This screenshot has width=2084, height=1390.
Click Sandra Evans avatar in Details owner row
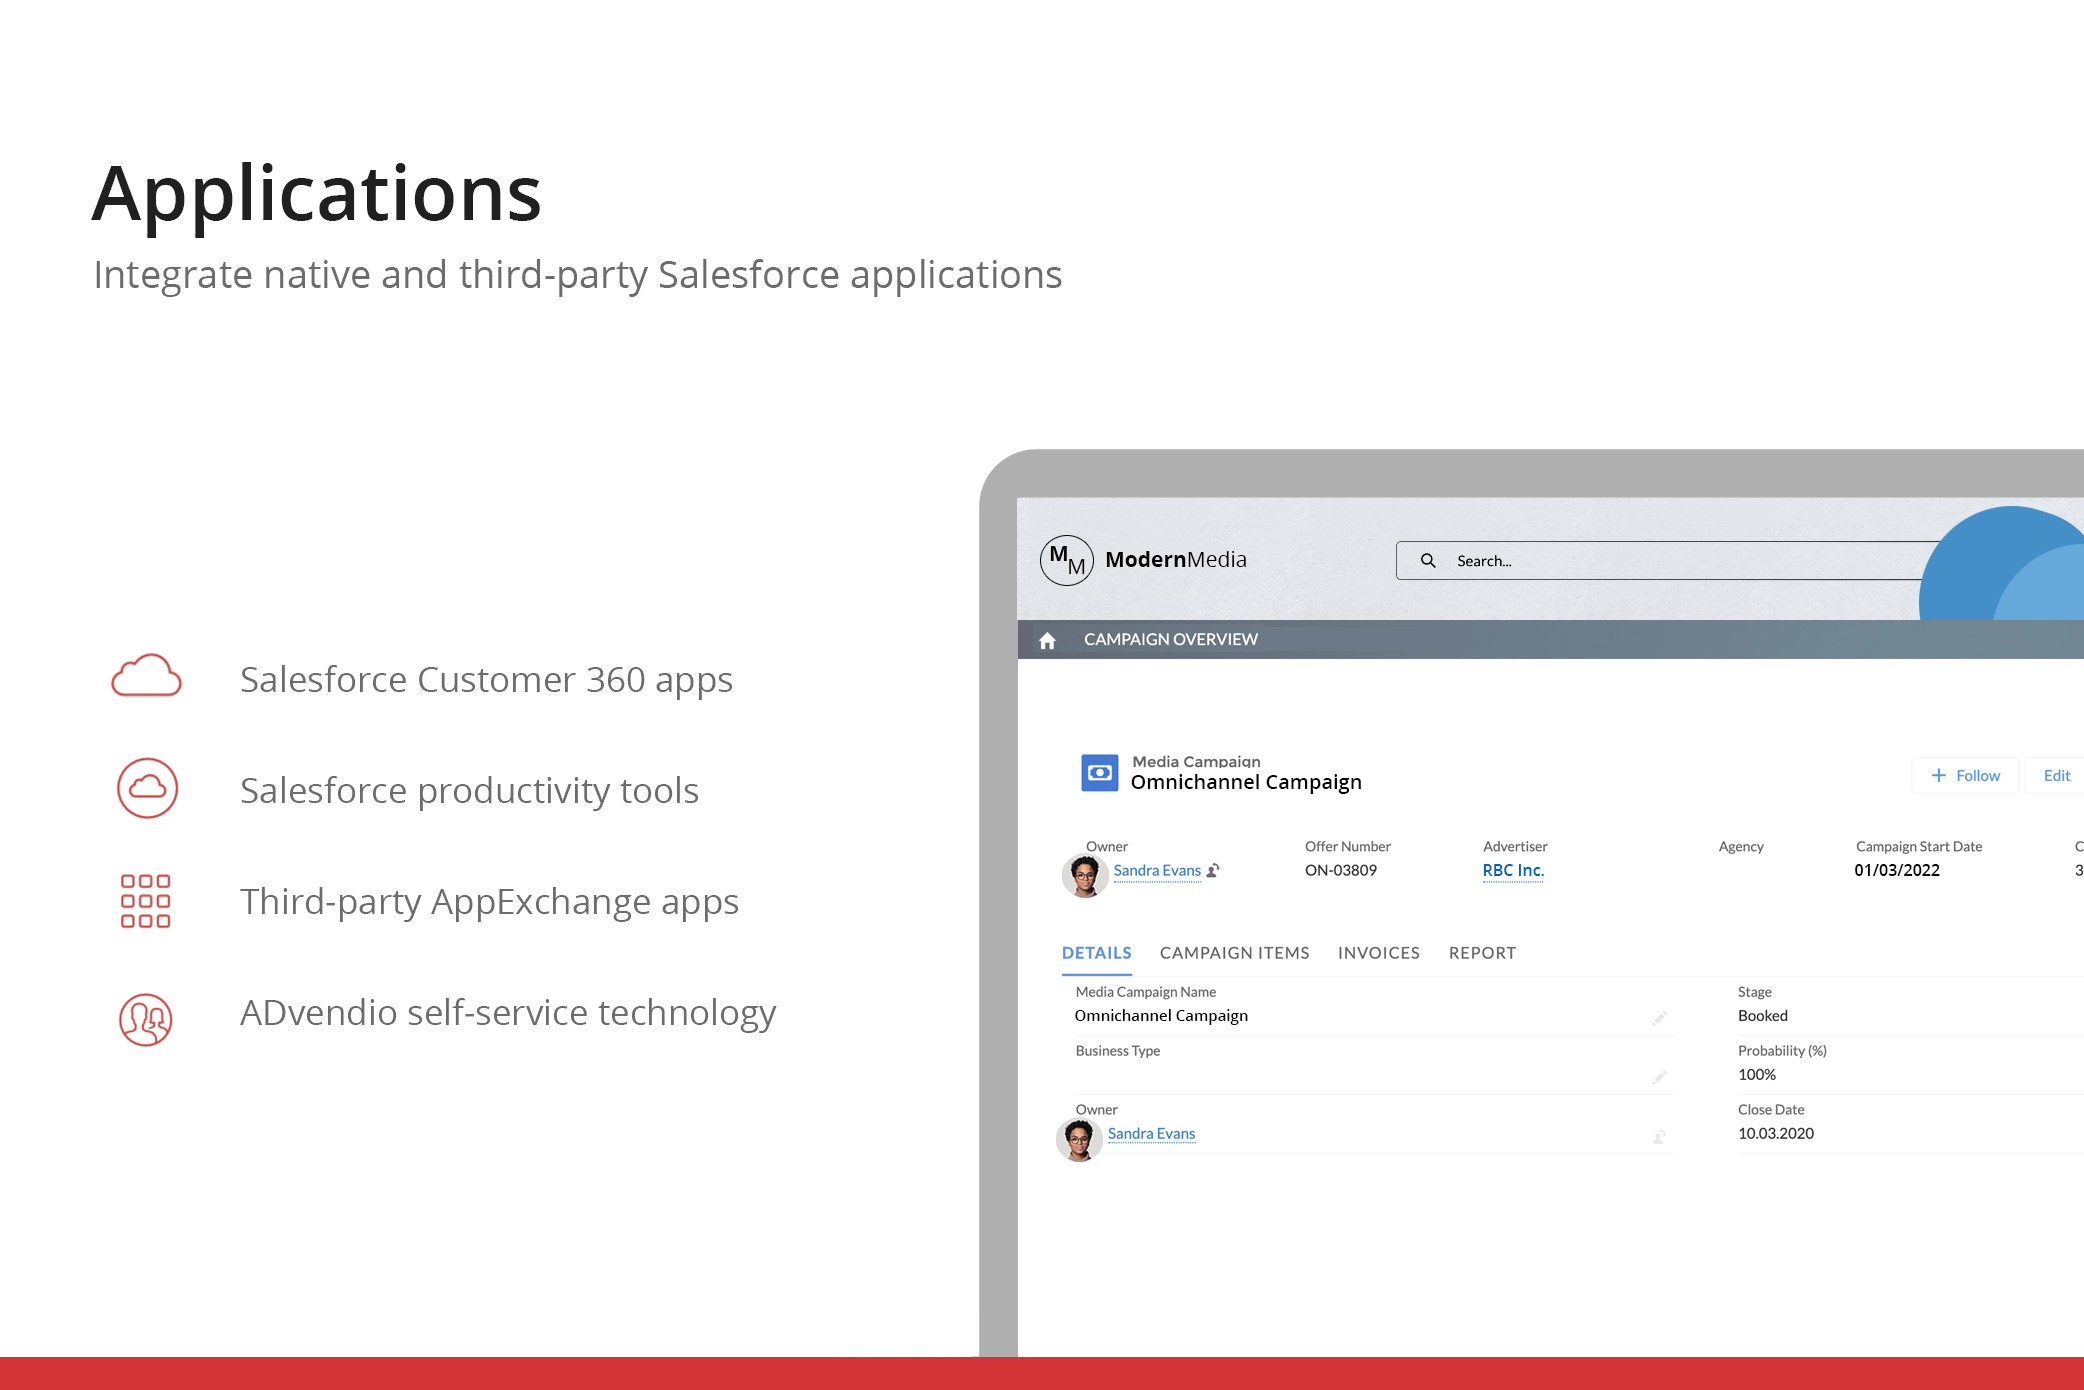click(x=1079, y=1139)
